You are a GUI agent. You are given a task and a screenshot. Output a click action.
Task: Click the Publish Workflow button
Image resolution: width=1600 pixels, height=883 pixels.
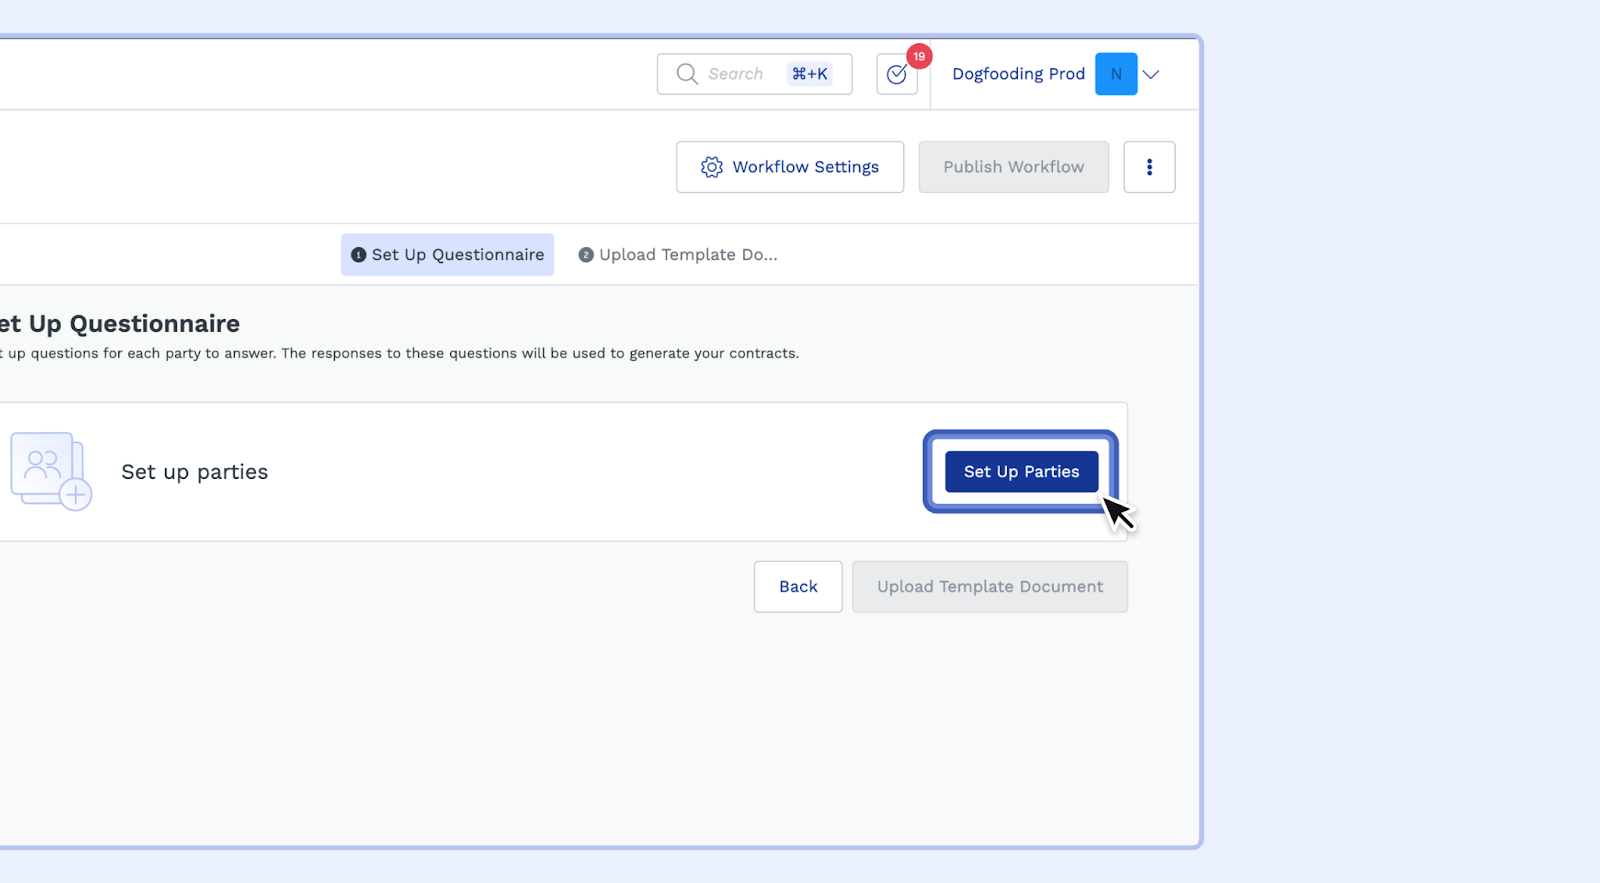pyautogui.click(x=1014, y=167)
